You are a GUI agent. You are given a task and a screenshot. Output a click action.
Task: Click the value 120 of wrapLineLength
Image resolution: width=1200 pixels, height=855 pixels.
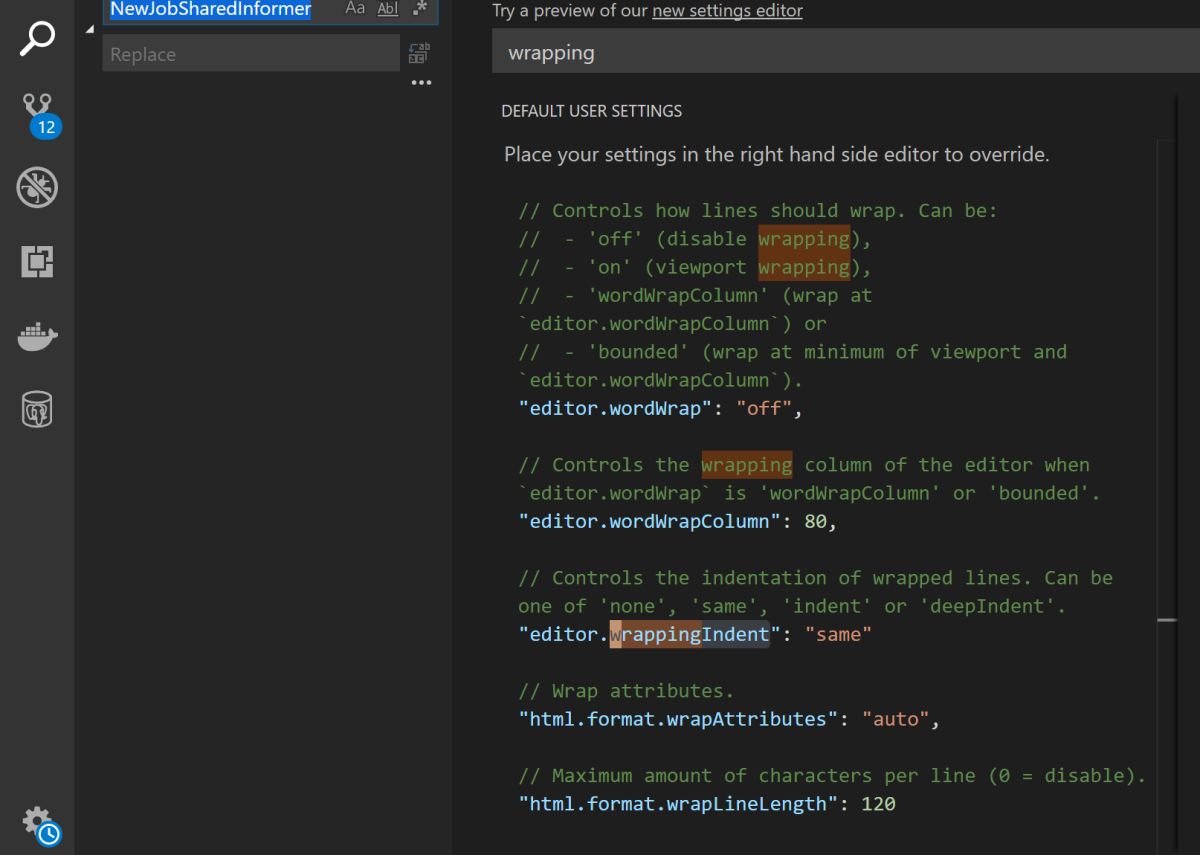point(878,804)
